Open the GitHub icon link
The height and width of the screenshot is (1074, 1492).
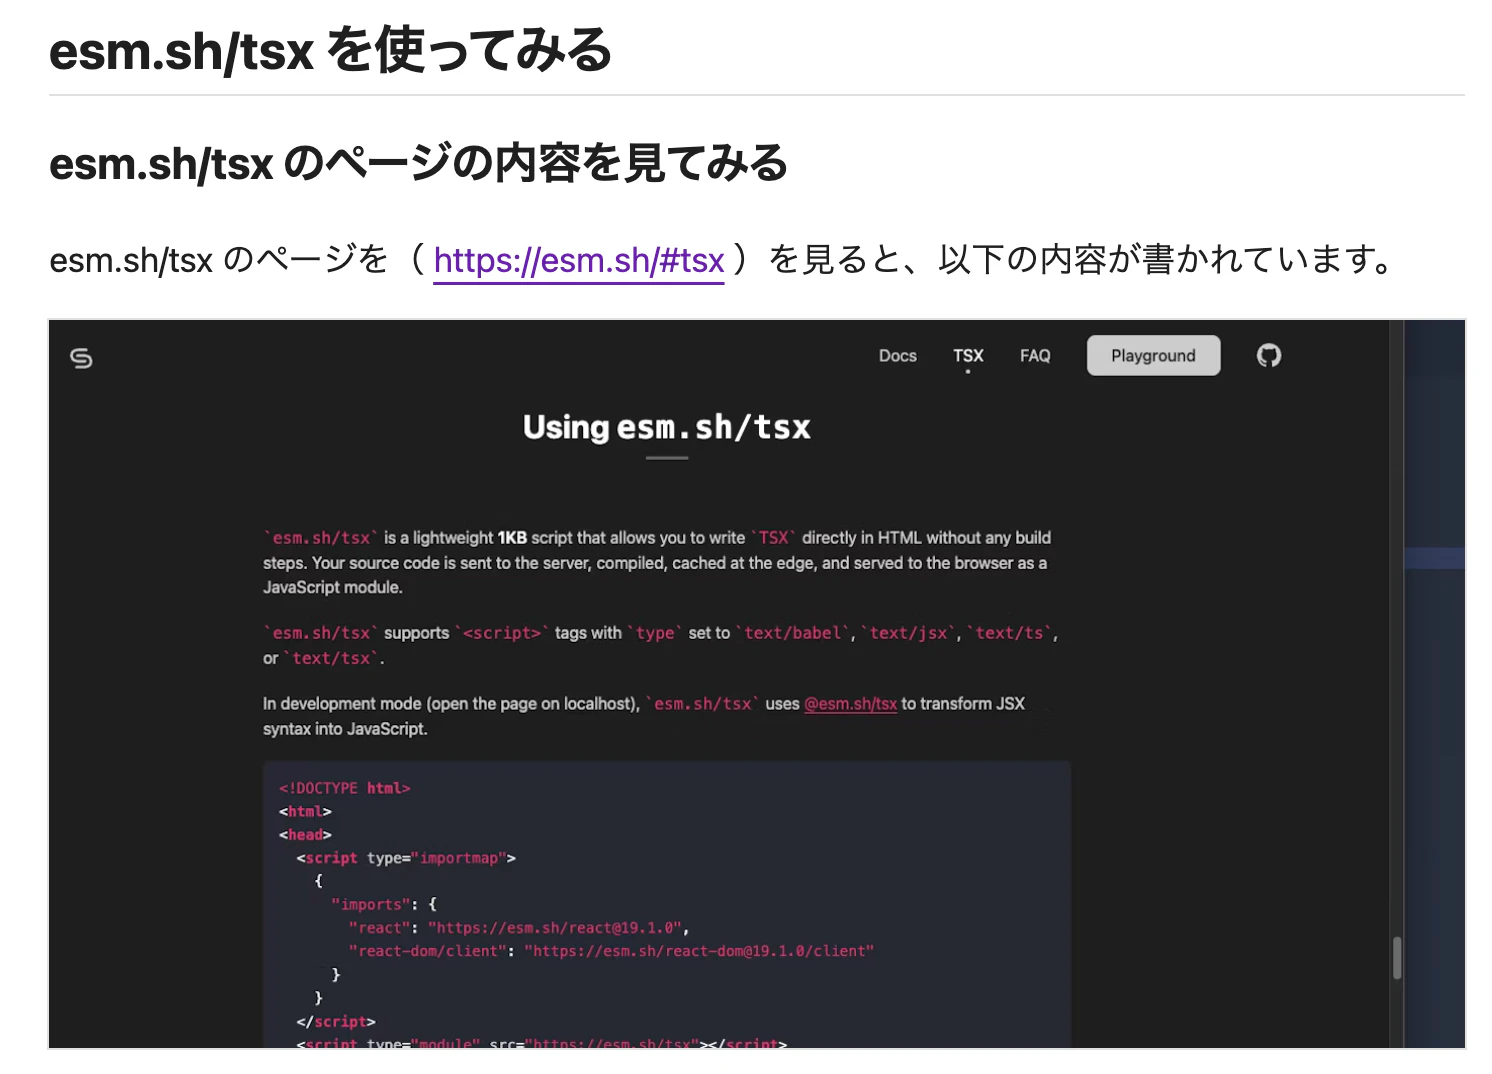1269,355
